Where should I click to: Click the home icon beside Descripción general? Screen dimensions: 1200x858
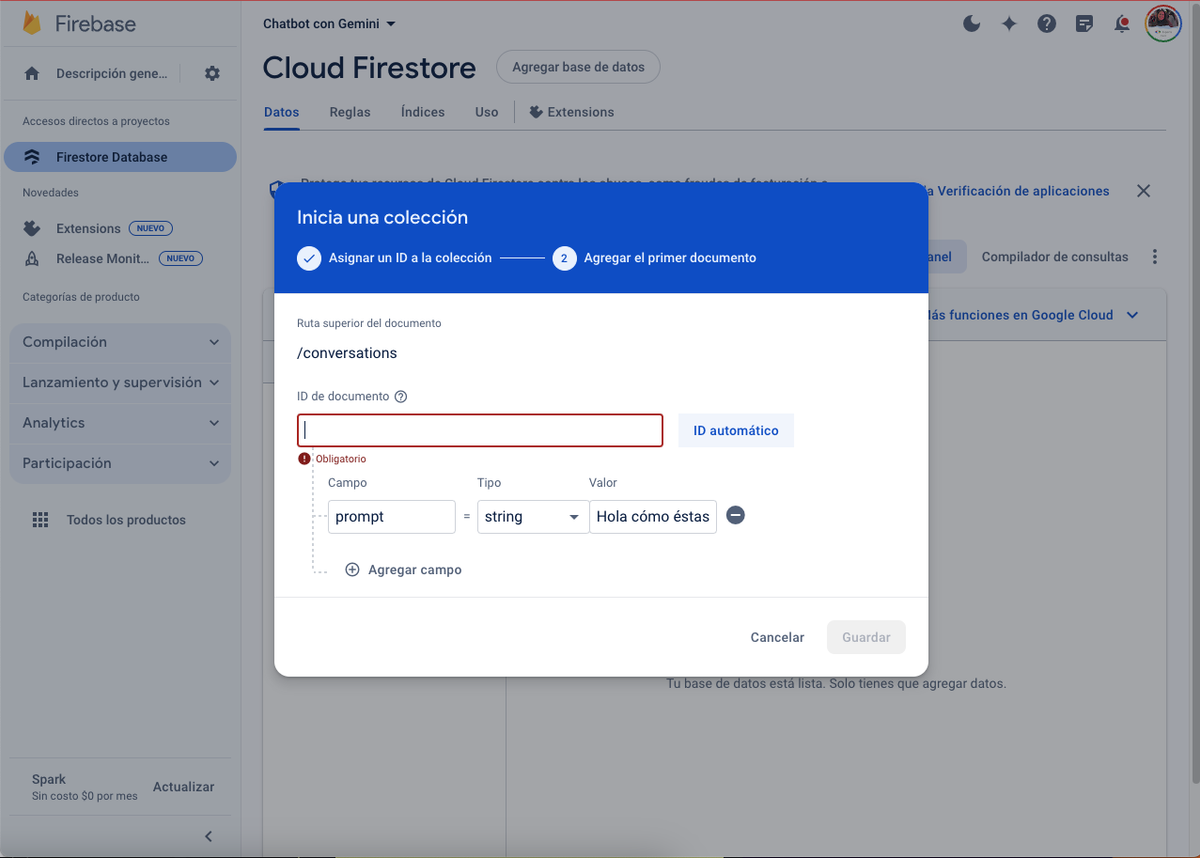[32, 73]
